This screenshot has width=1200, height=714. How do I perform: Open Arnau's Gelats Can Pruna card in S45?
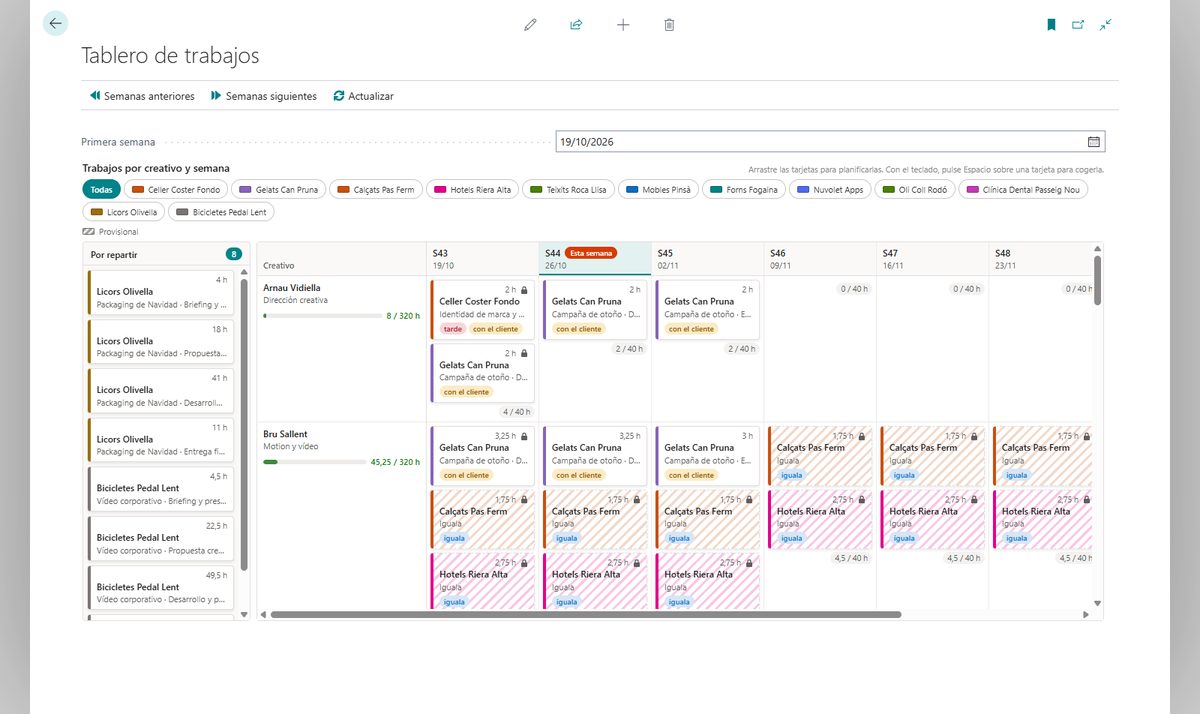(708, 309)
